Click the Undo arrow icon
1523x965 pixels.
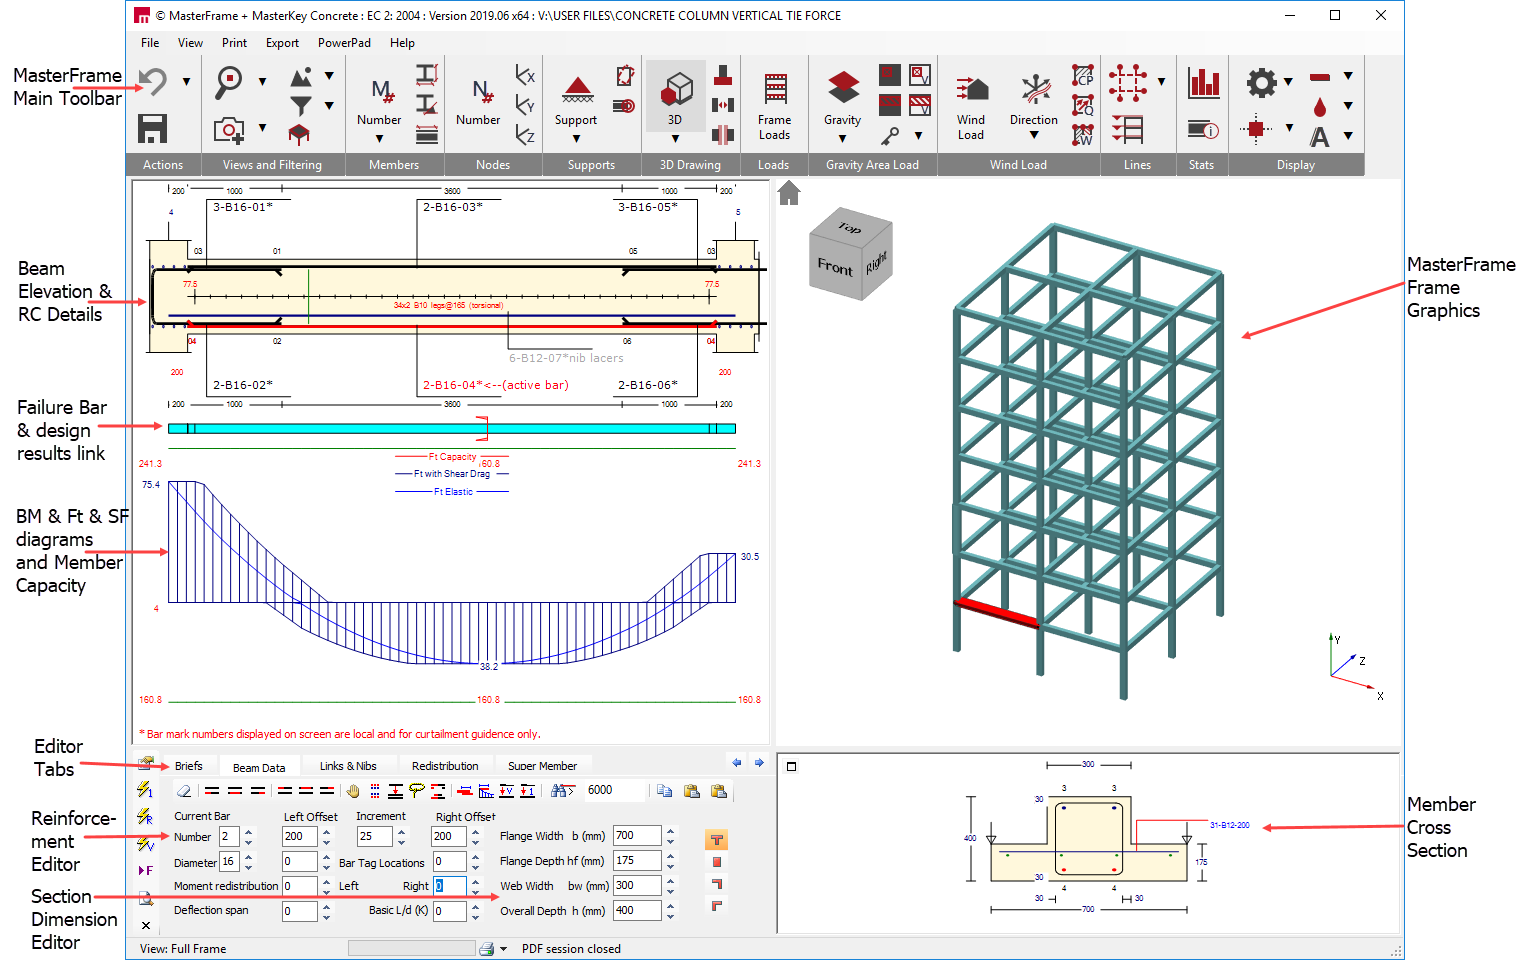point(153,82)
